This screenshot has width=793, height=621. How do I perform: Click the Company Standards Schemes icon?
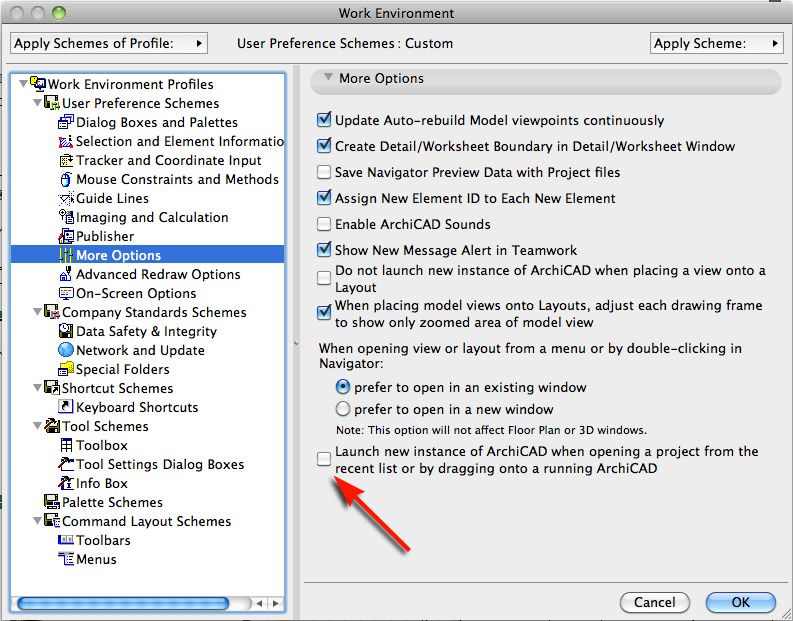(x=52, y=312)
